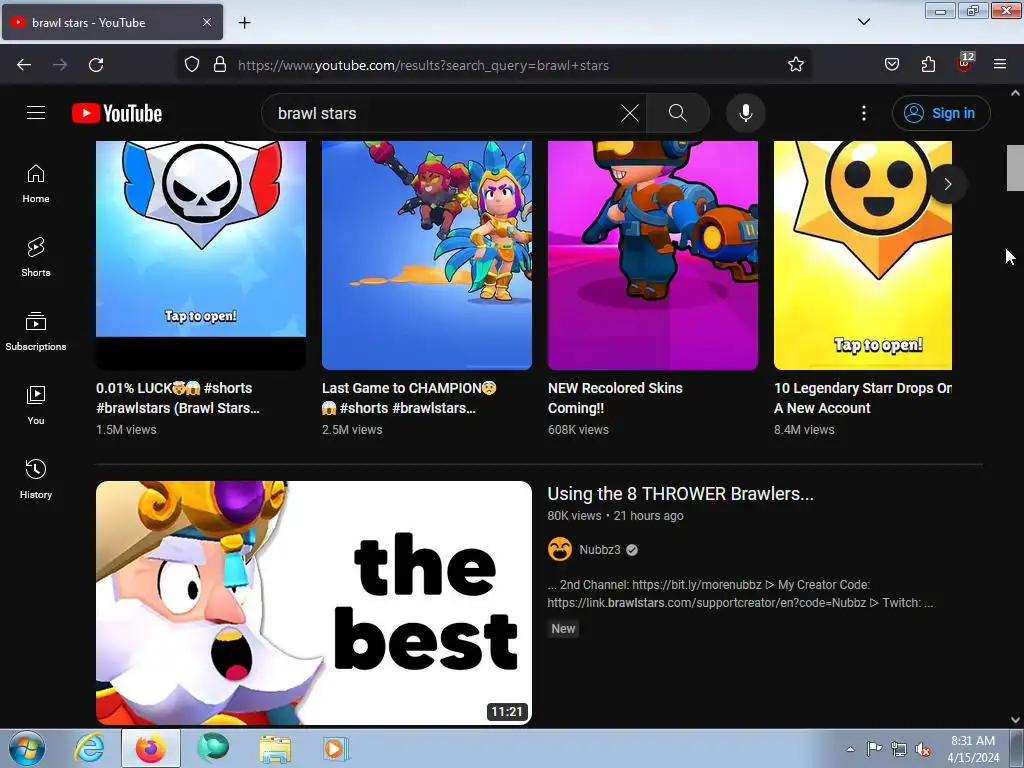The image size is (1024, 768).
Task: Open Save to Pocket icon
Action: [891, 65]
